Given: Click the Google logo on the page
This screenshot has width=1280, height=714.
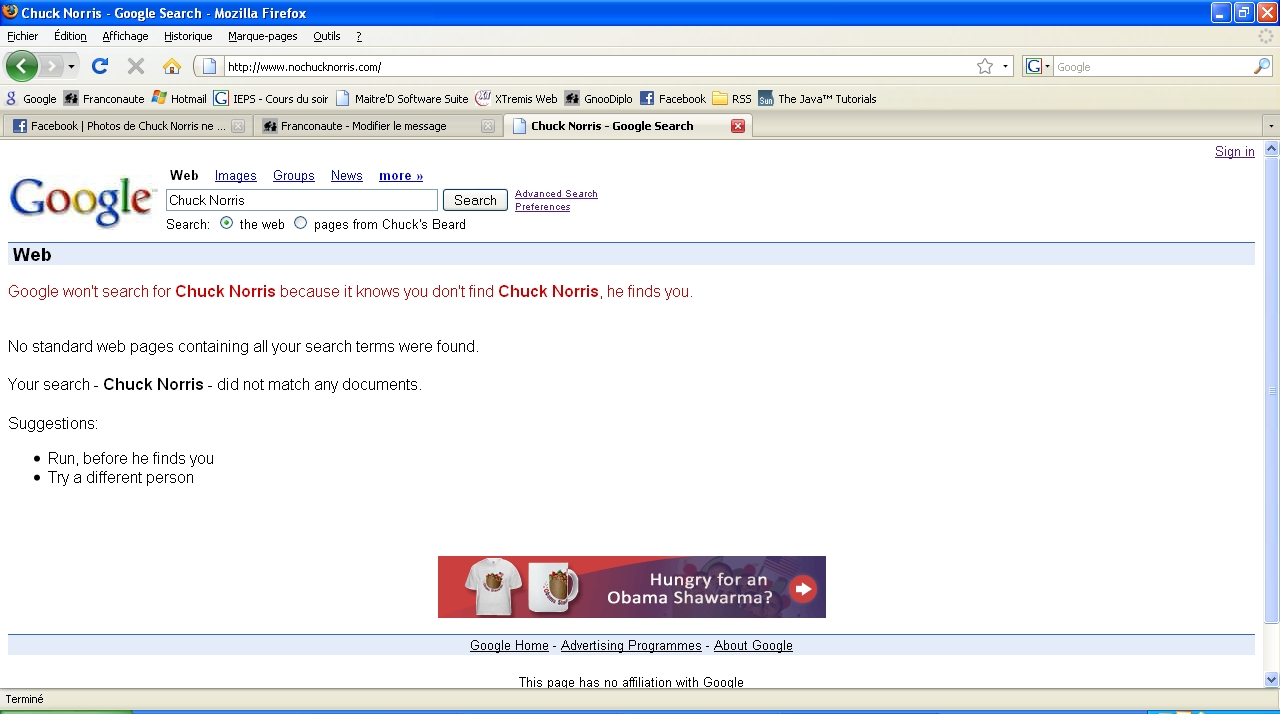Looking at the screenshot, I should point(83,201).
